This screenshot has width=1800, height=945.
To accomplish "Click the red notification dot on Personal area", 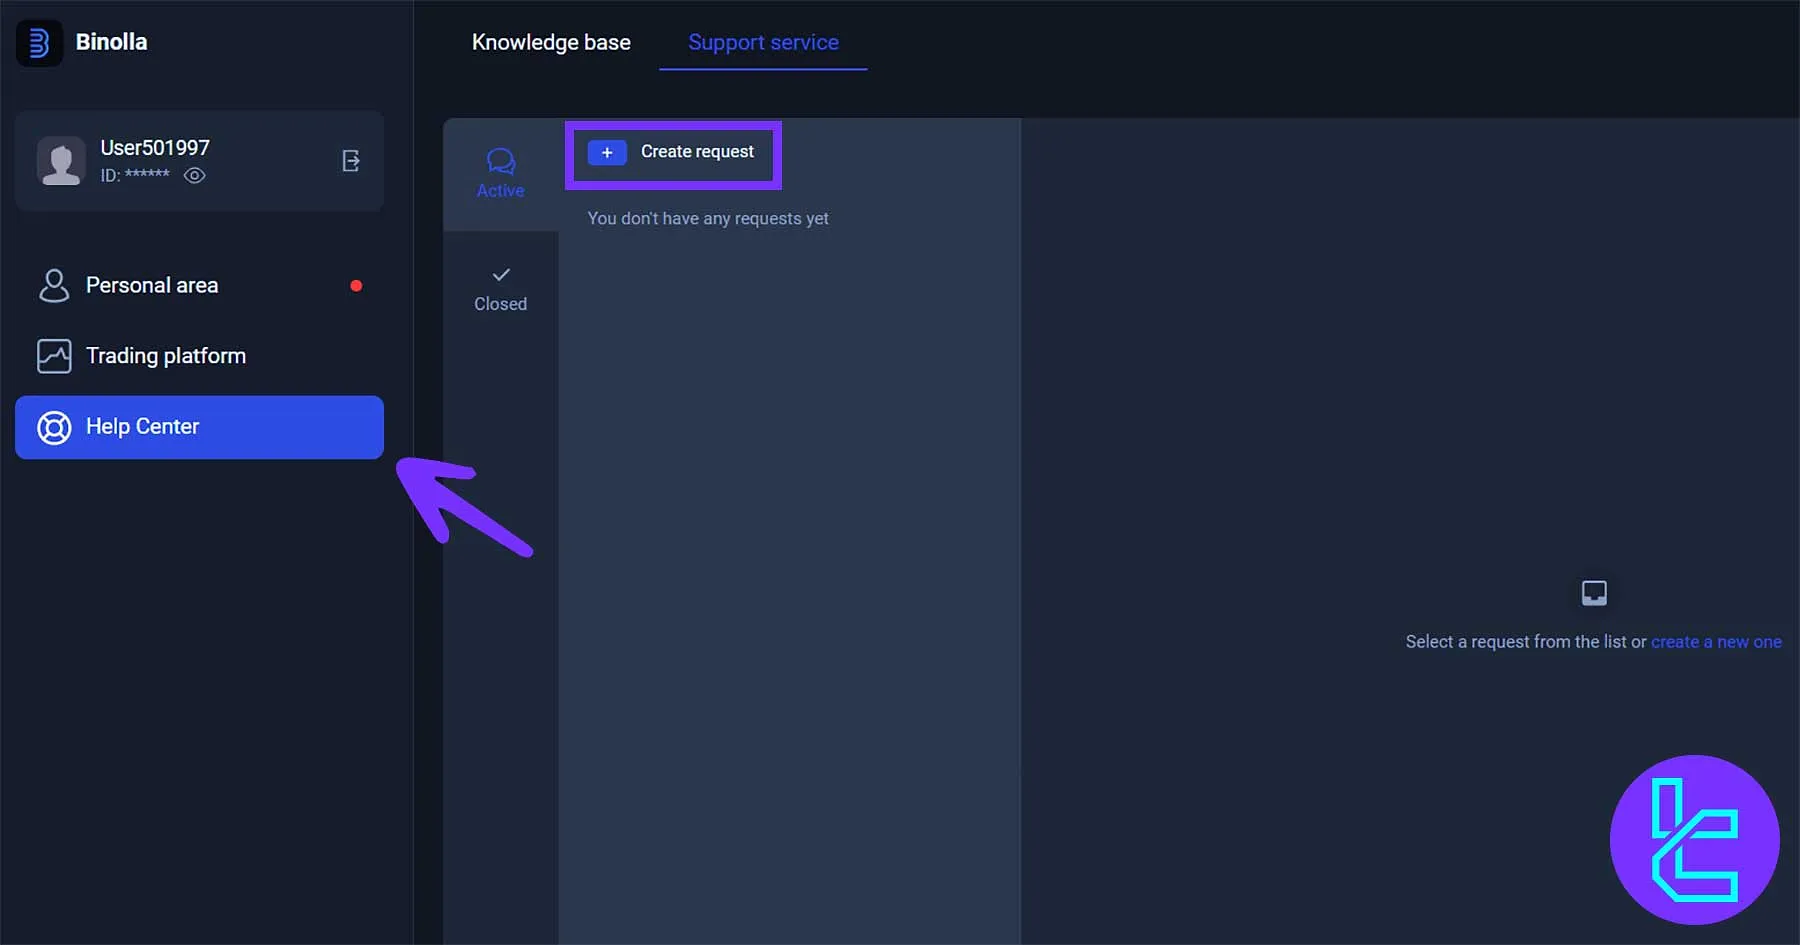I will point(356,285).
